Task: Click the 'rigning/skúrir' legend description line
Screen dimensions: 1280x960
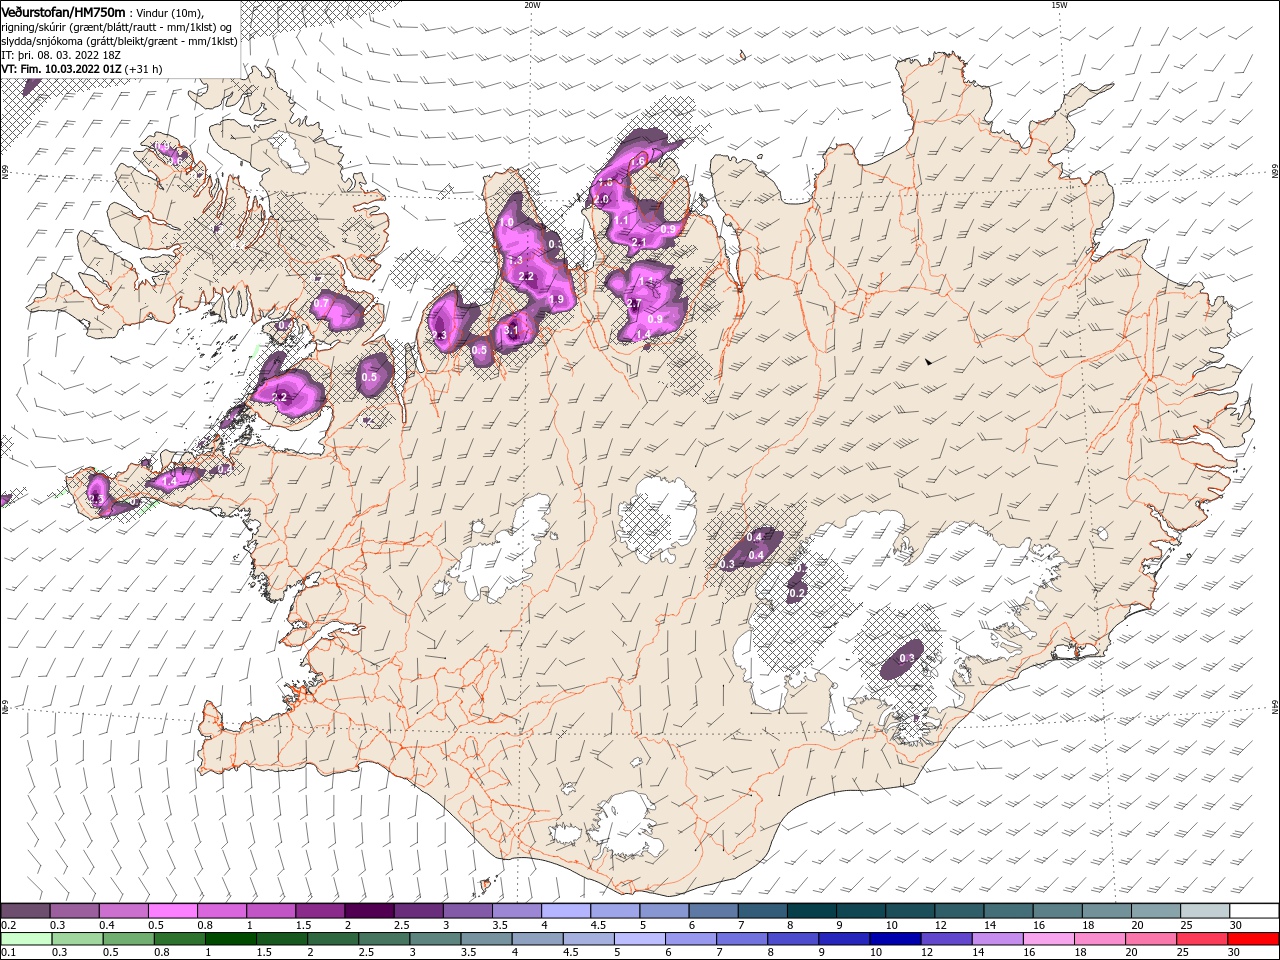Action: 117,26
